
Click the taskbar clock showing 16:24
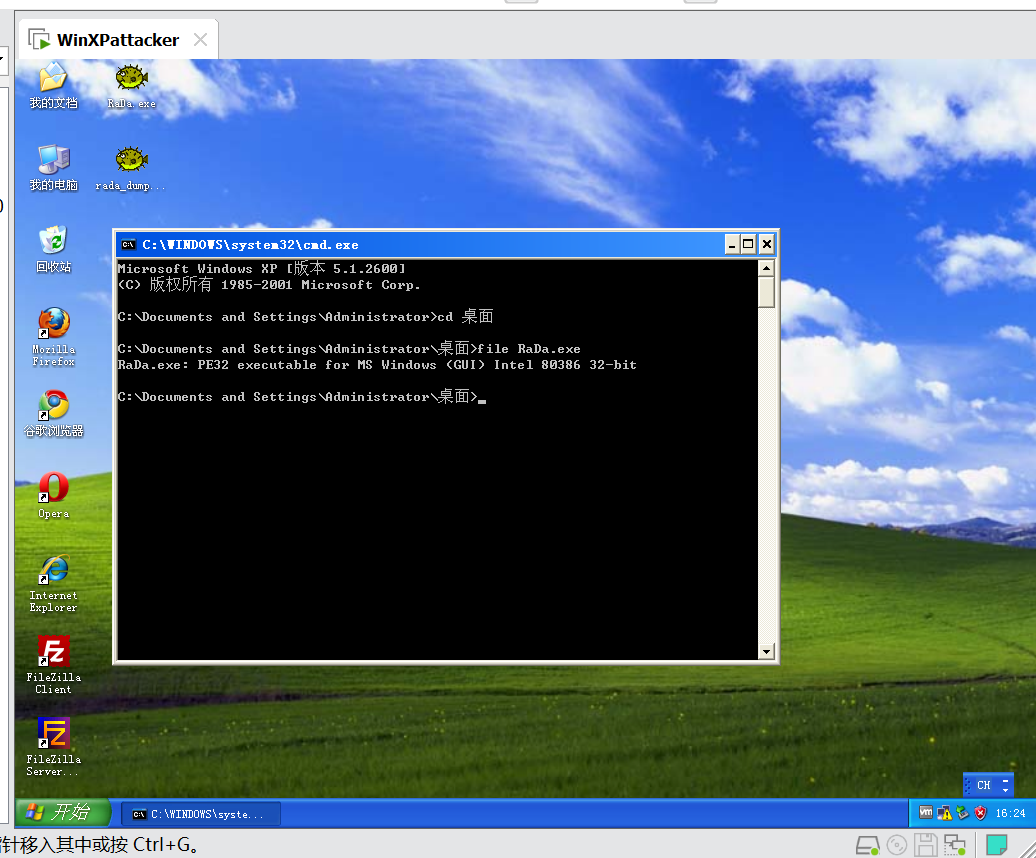(1010, 813)
